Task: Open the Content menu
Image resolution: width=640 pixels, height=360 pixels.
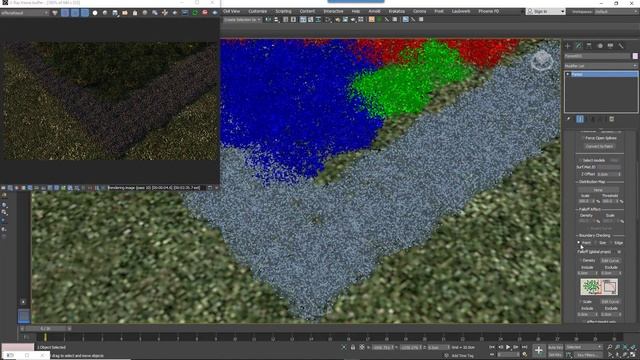Action: (307, 11)
